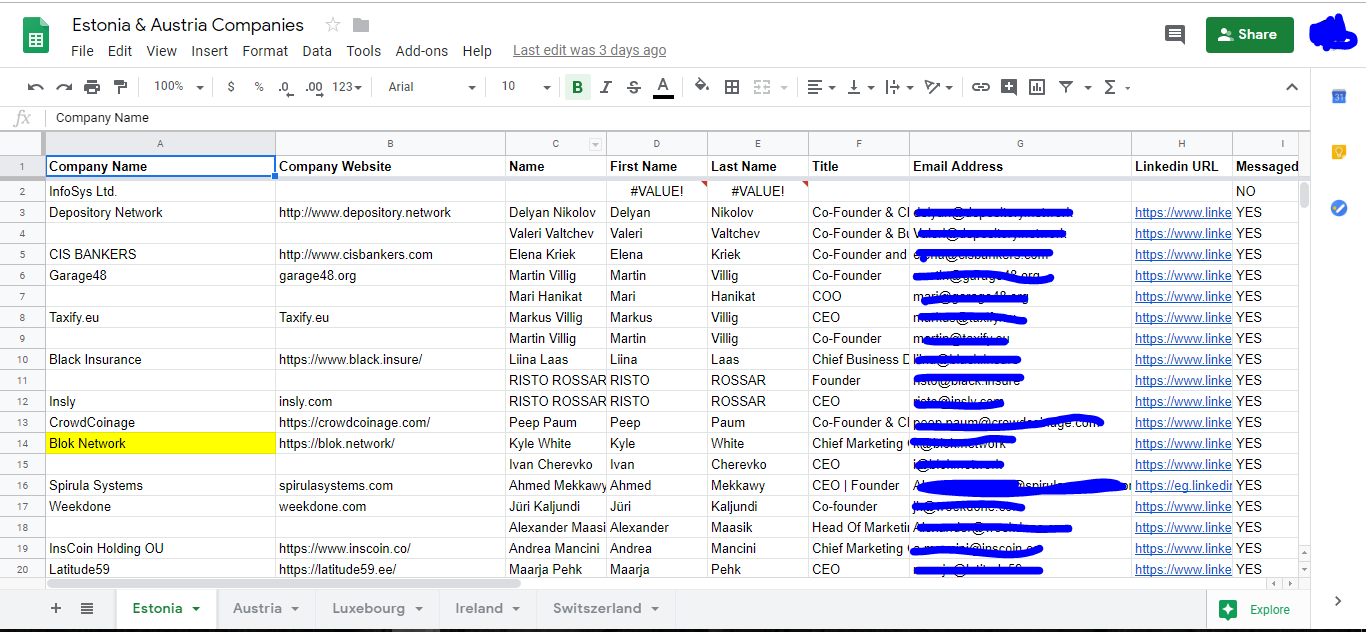This screenshot has height=632, width=1366.
Task: Click the green Share button
Action: 1249,34
